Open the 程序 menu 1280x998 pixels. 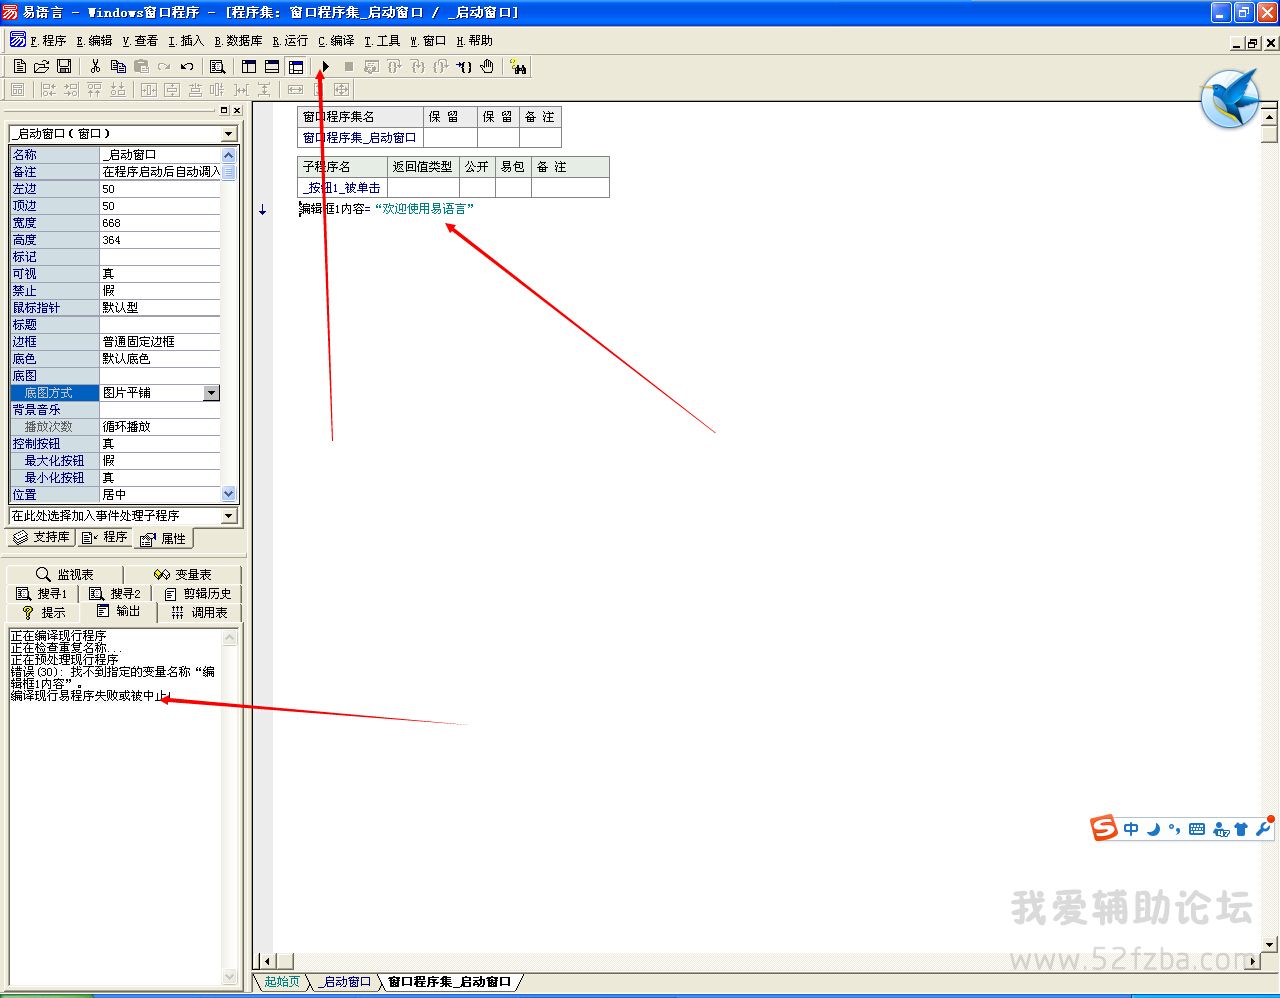pos(48,41)
